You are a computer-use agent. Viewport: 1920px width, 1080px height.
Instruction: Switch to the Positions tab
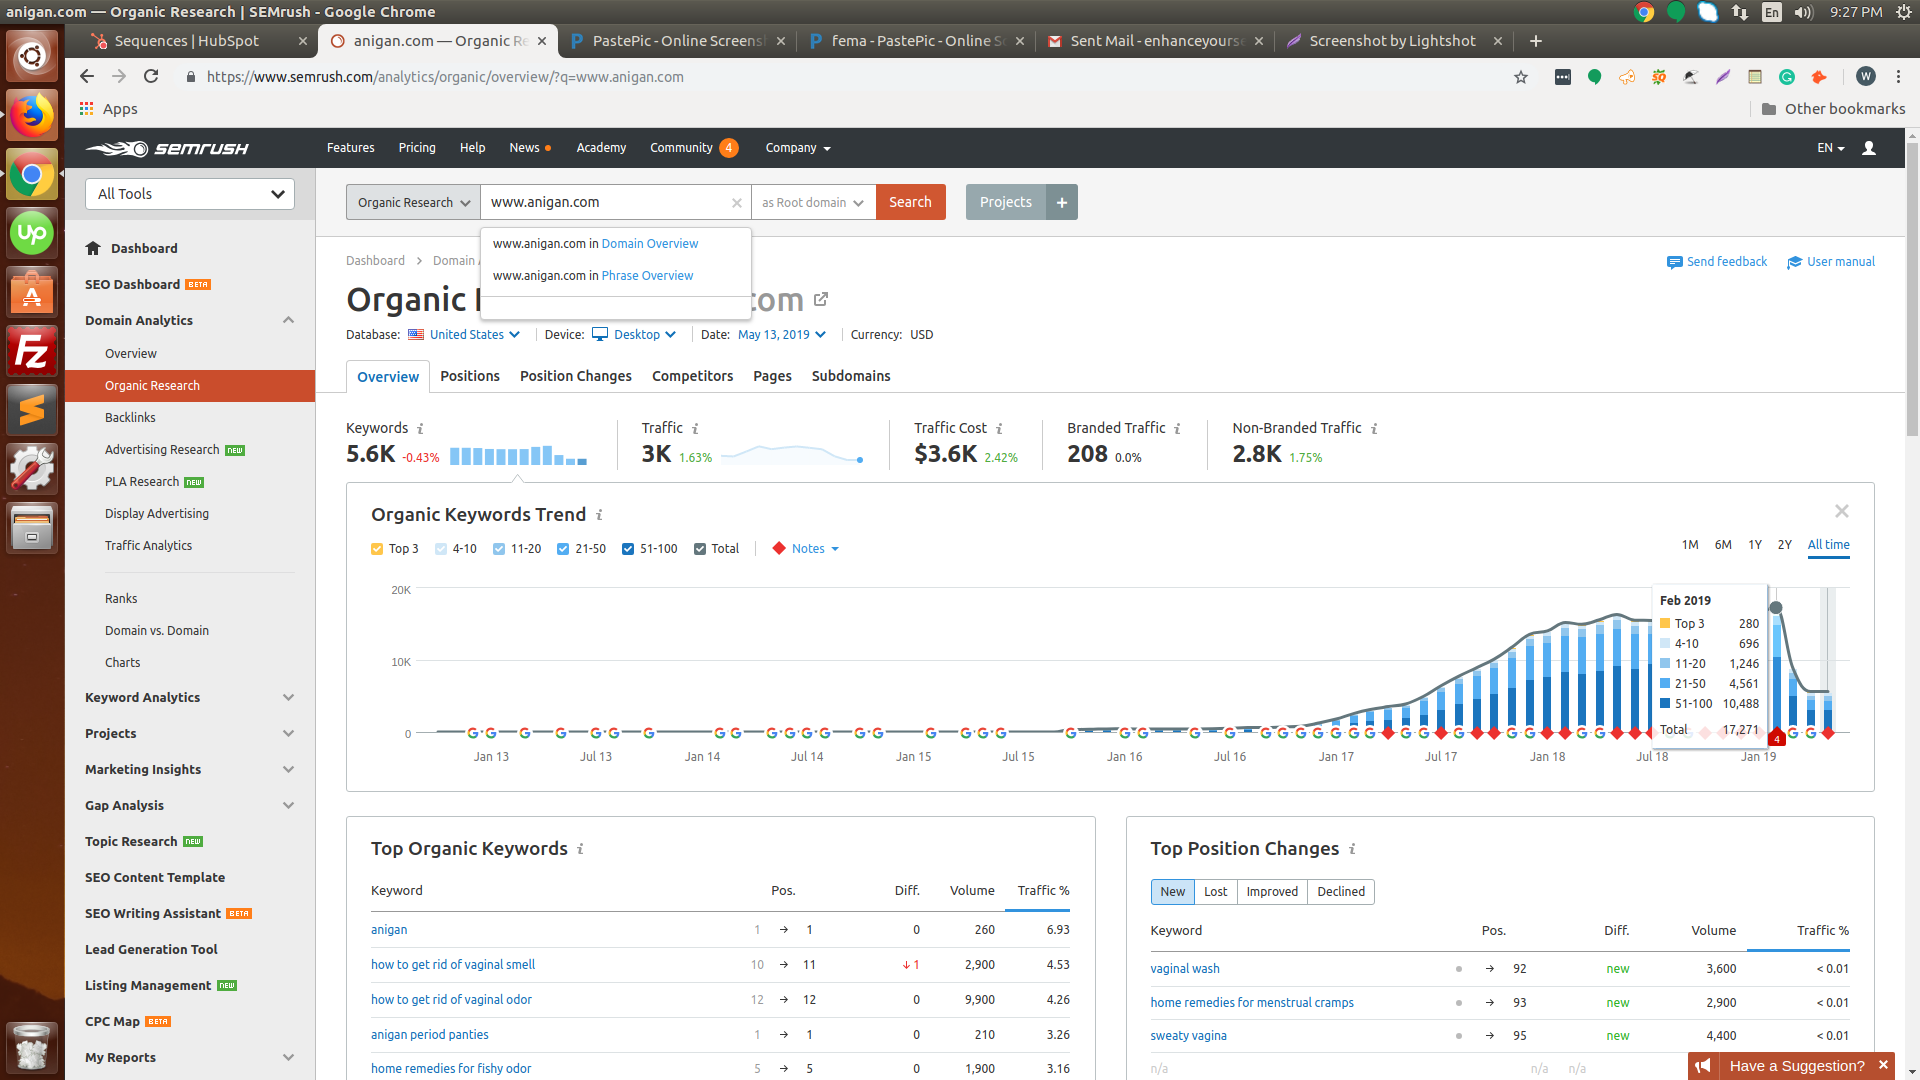[x=469, y=376]
